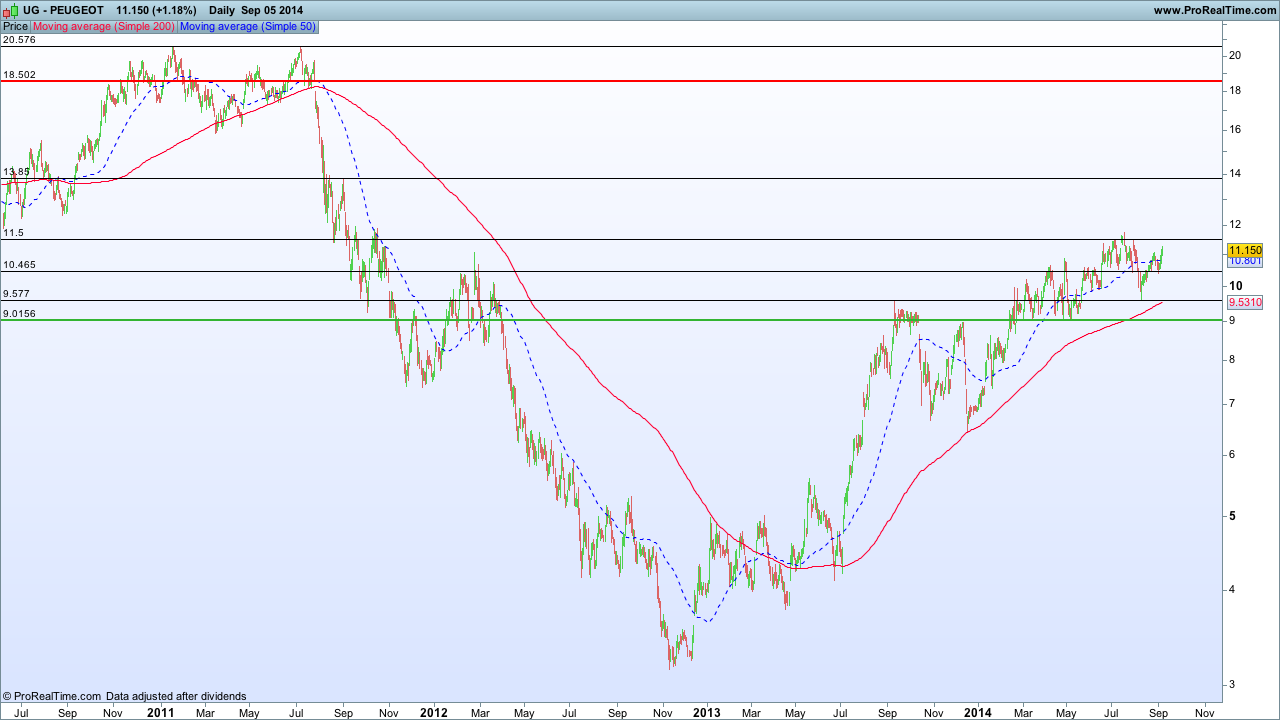The height and width of the screenshot is (720, 1280).
Task: Click the 3 tick on the price axis
Action: [x=1232, y=684]
